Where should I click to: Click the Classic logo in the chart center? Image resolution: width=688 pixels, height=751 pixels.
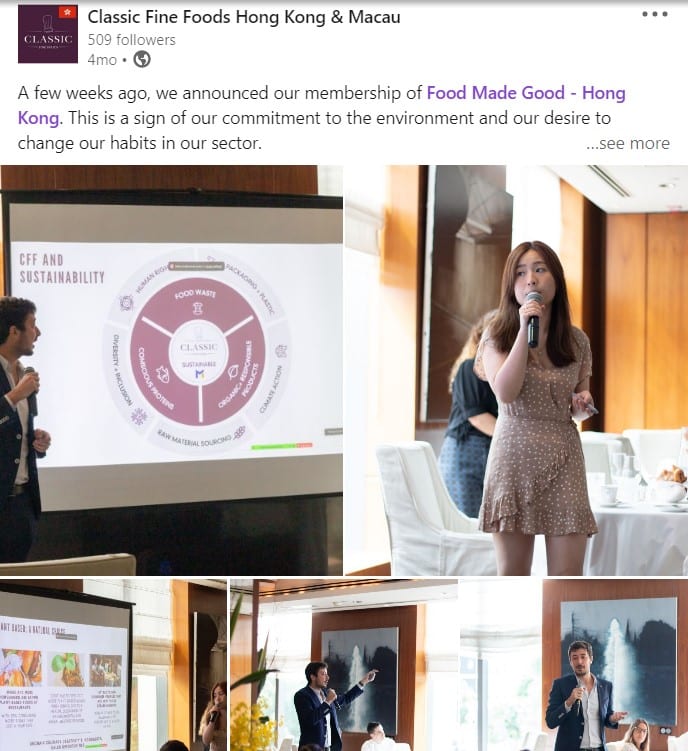click(199, 347)
